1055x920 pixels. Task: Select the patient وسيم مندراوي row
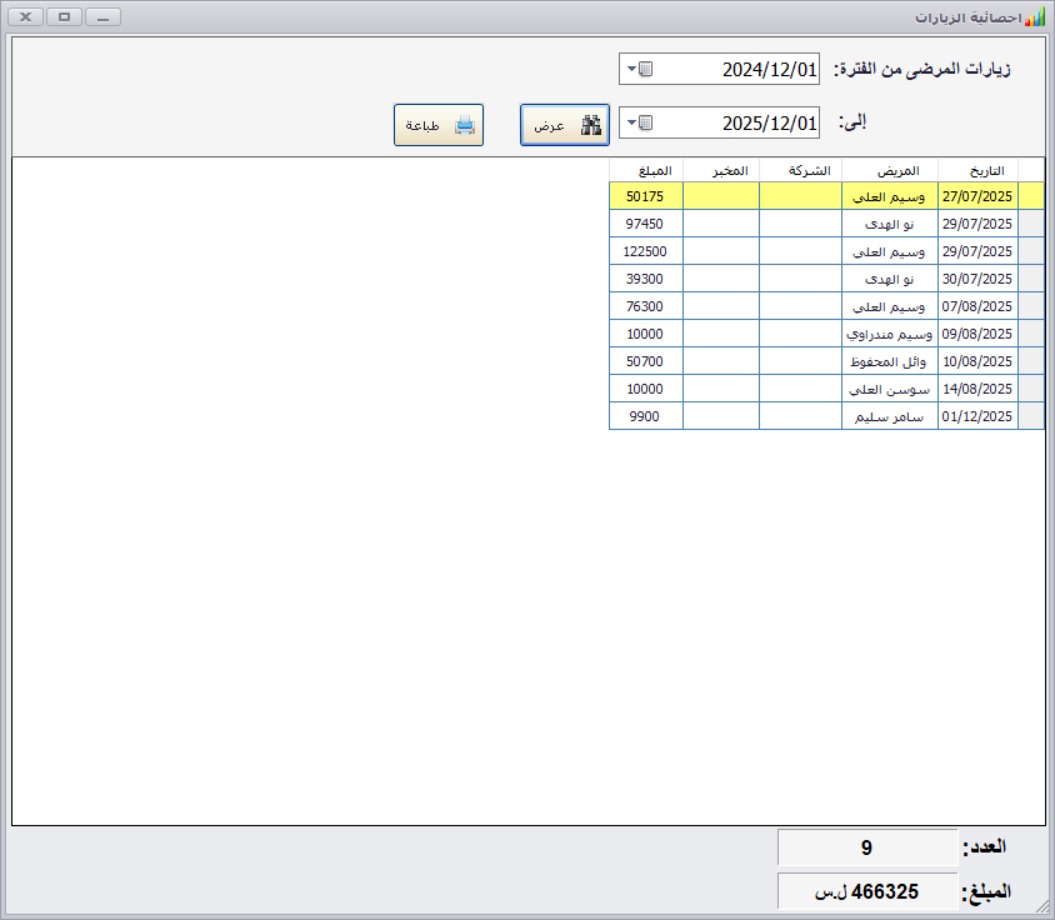pyautogui.click(x=889, y=334)
